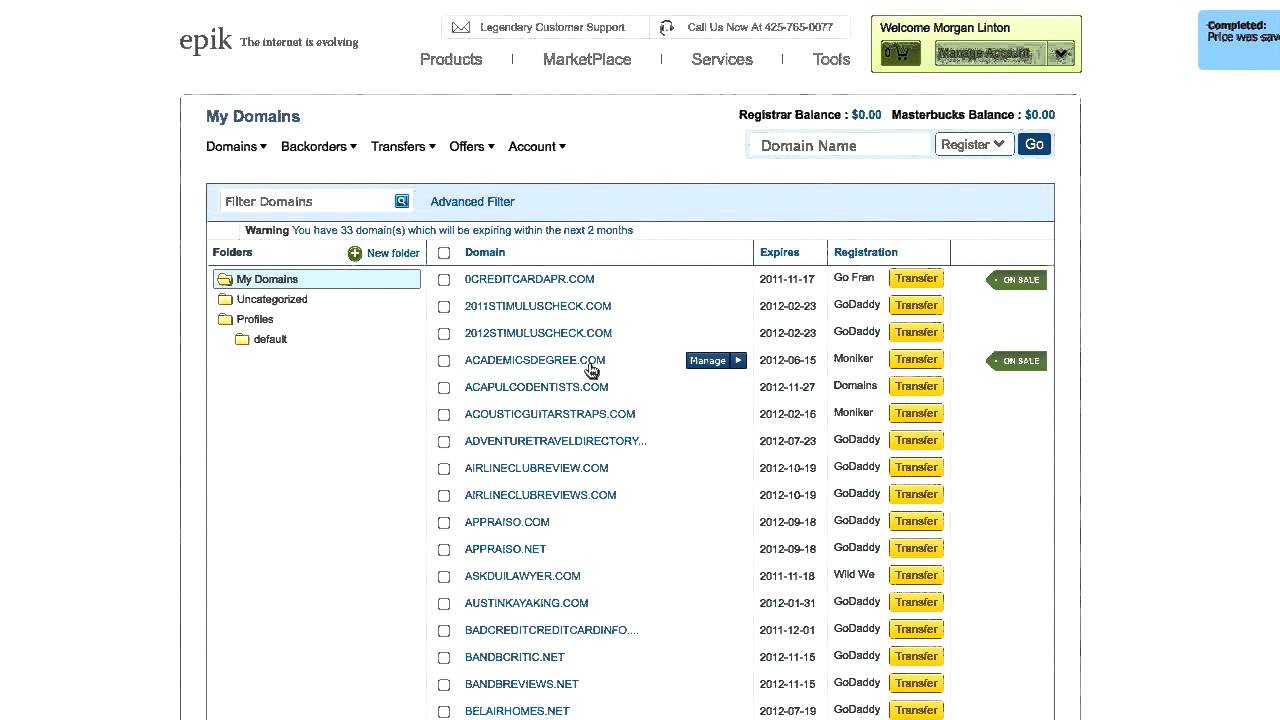Click the filter domains search icon
This screenshot has width=1280, height=720.
402,201
